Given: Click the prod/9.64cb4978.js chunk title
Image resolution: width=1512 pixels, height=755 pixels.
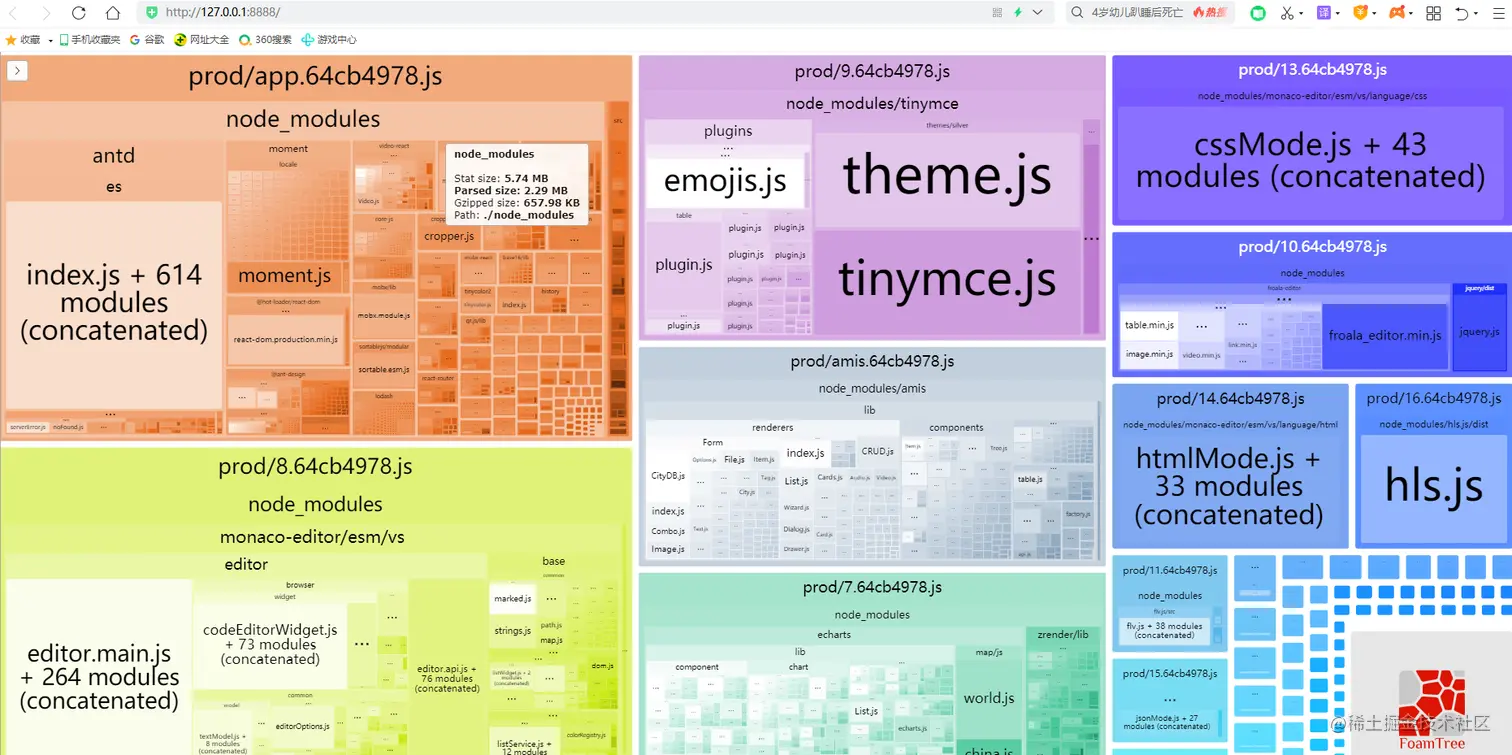Looking at the screenshot, I should [872, 72].
